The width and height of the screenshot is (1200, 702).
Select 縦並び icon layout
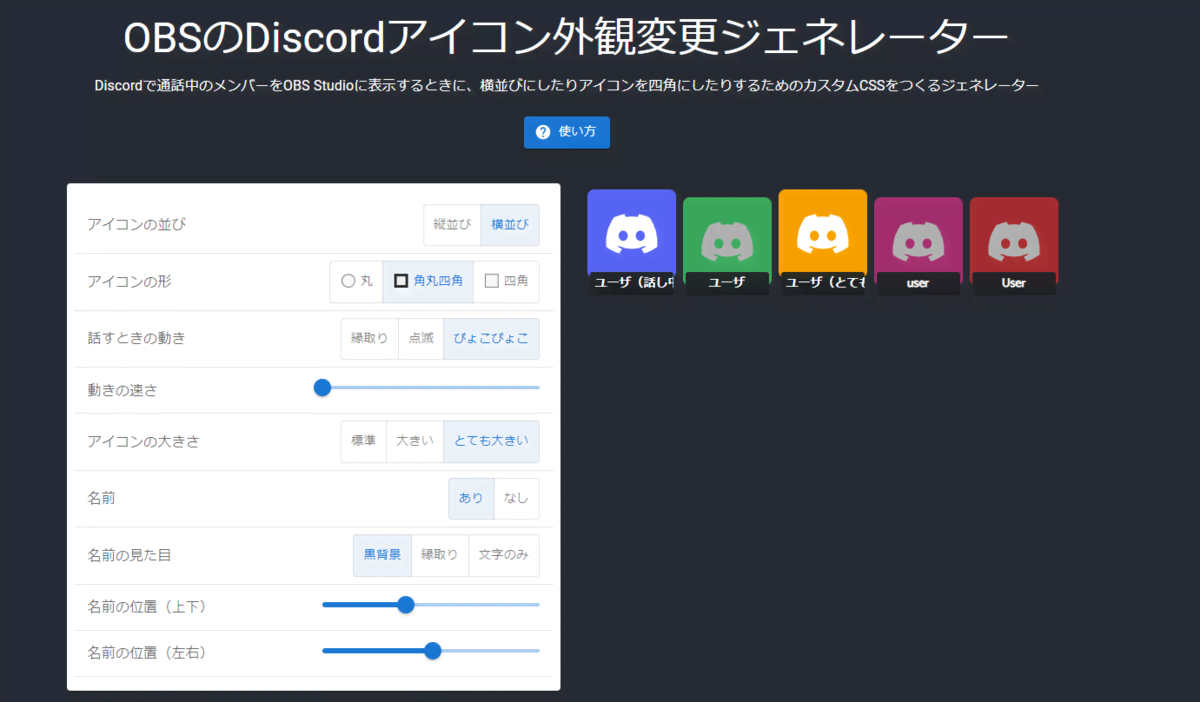coord(452,225)
